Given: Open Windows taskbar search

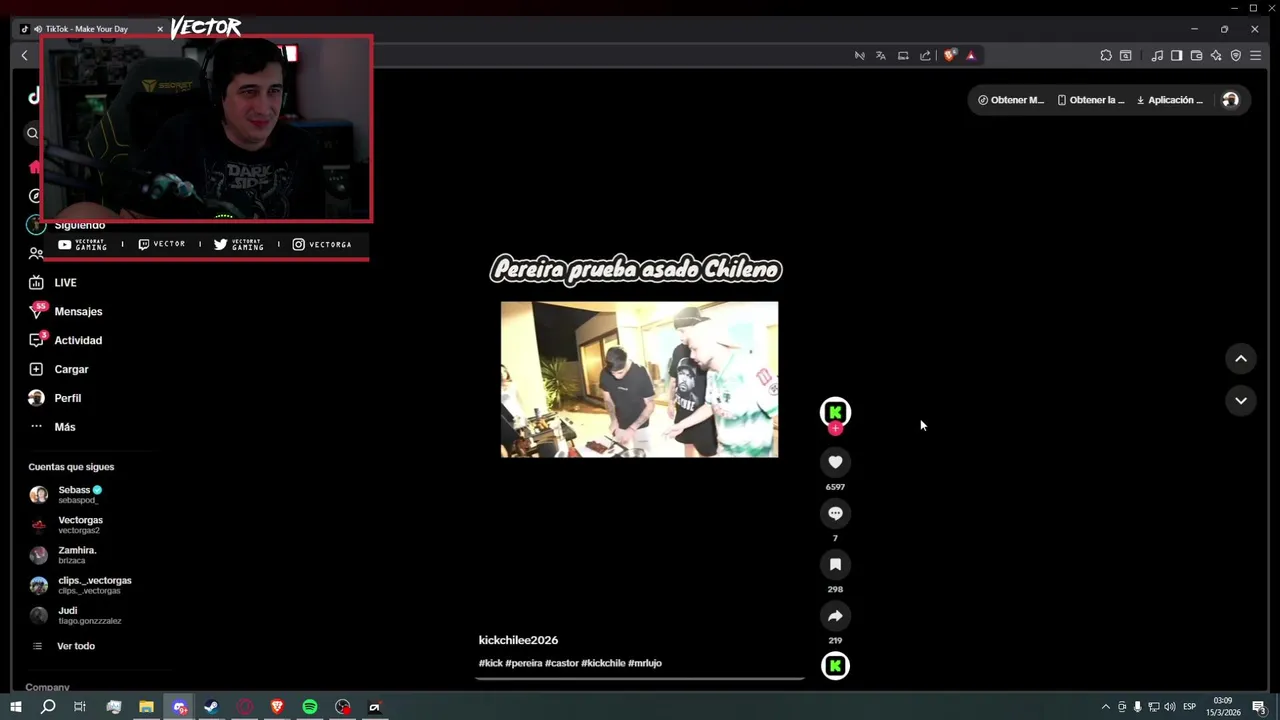Looking at the screenshot, I should click(x=48, y=707).
